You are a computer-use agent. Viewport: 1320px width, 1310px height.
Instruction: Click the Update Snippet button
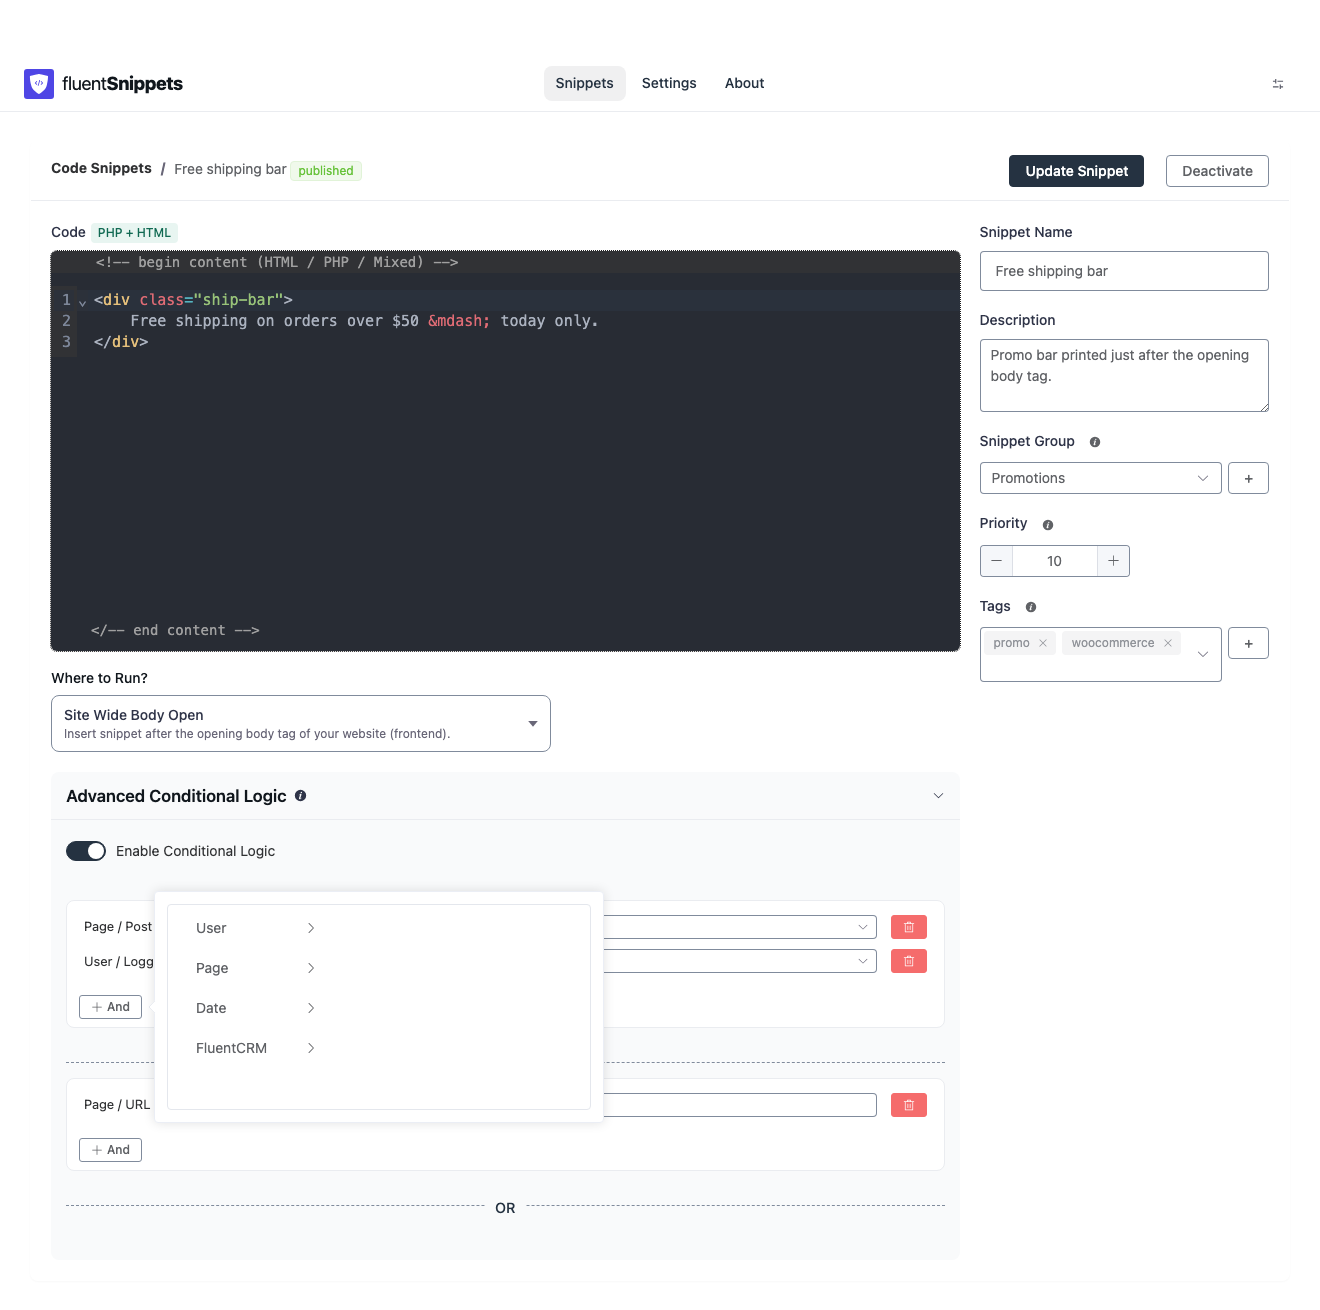1076,171
